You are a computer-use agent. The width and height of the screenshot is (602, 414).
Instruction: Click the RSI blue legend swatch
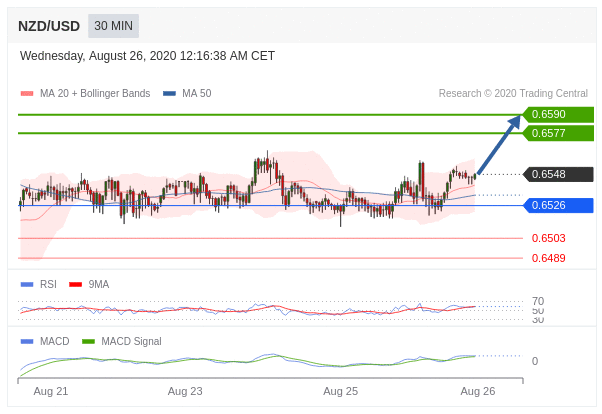pos(27,284)
